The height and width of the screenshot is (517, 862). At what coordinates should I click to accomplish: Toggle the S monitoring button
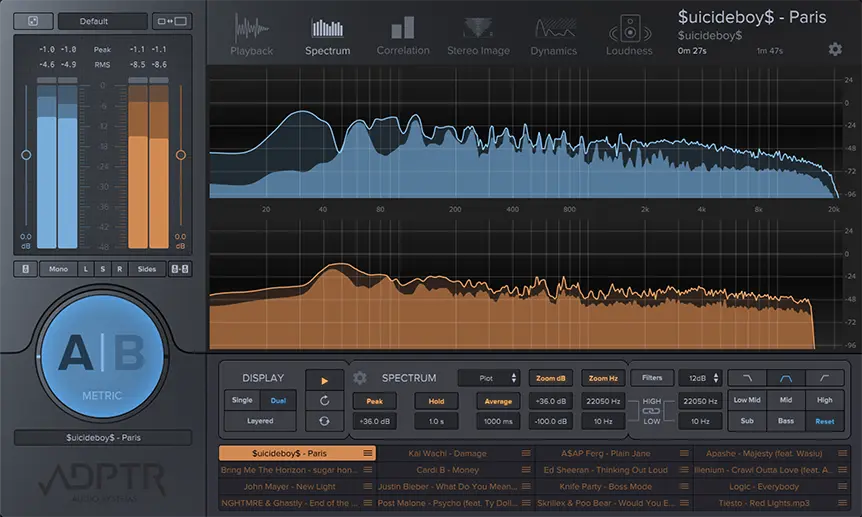103,269
